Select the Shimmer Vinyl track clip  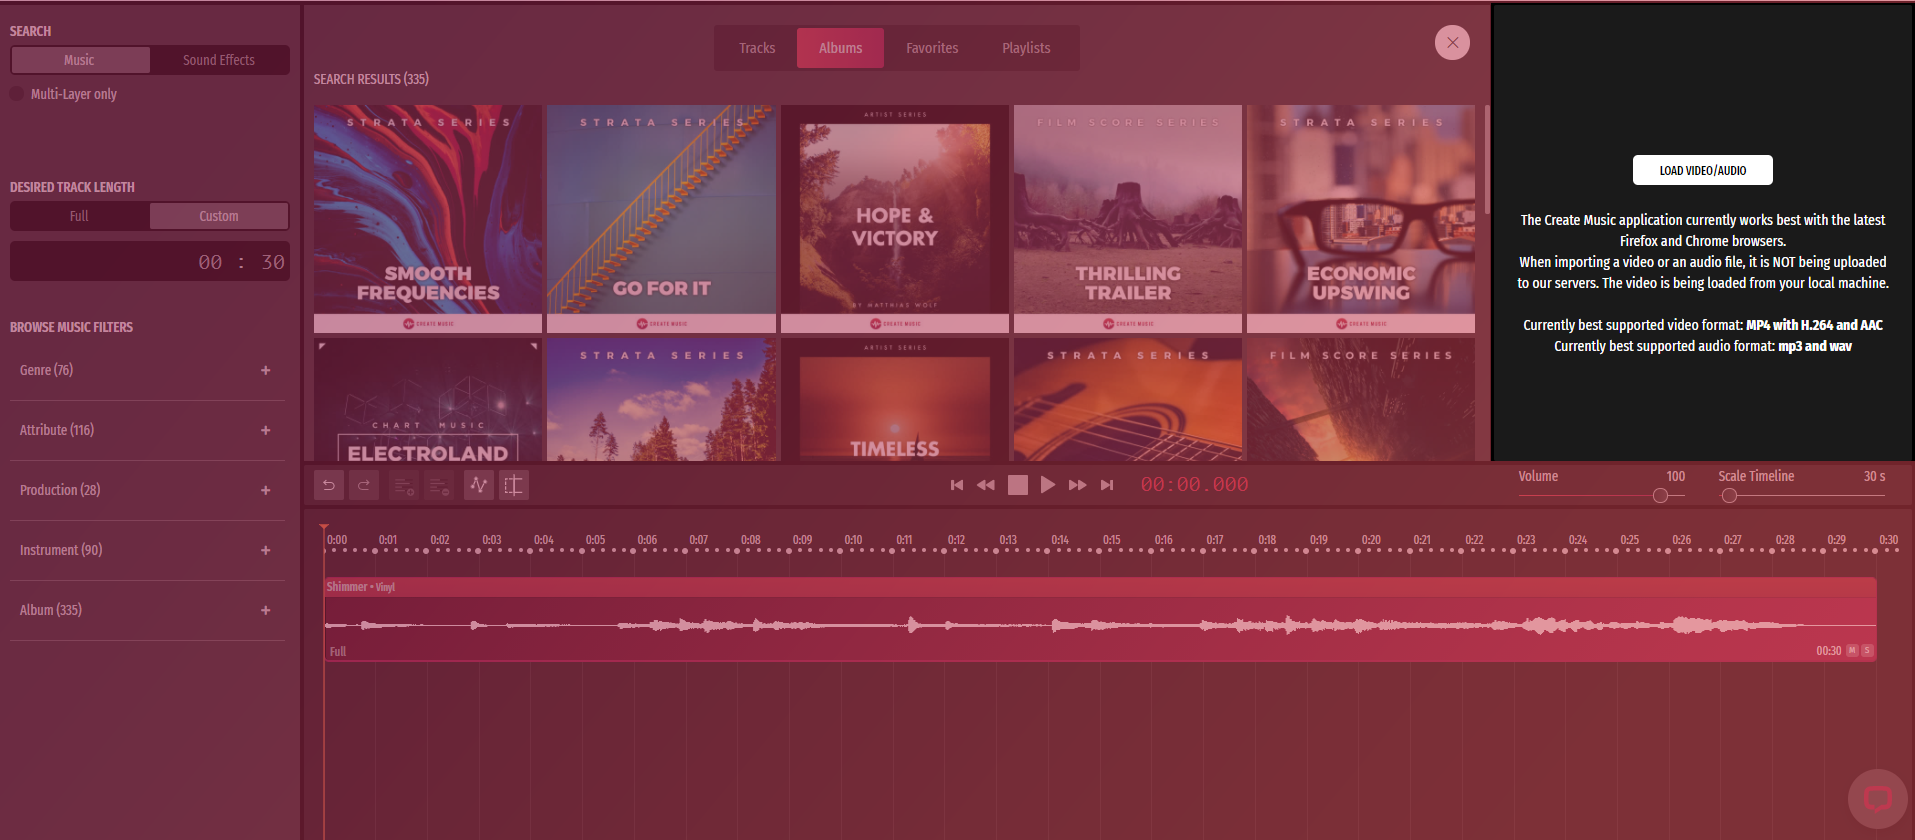click(1100, 619)
